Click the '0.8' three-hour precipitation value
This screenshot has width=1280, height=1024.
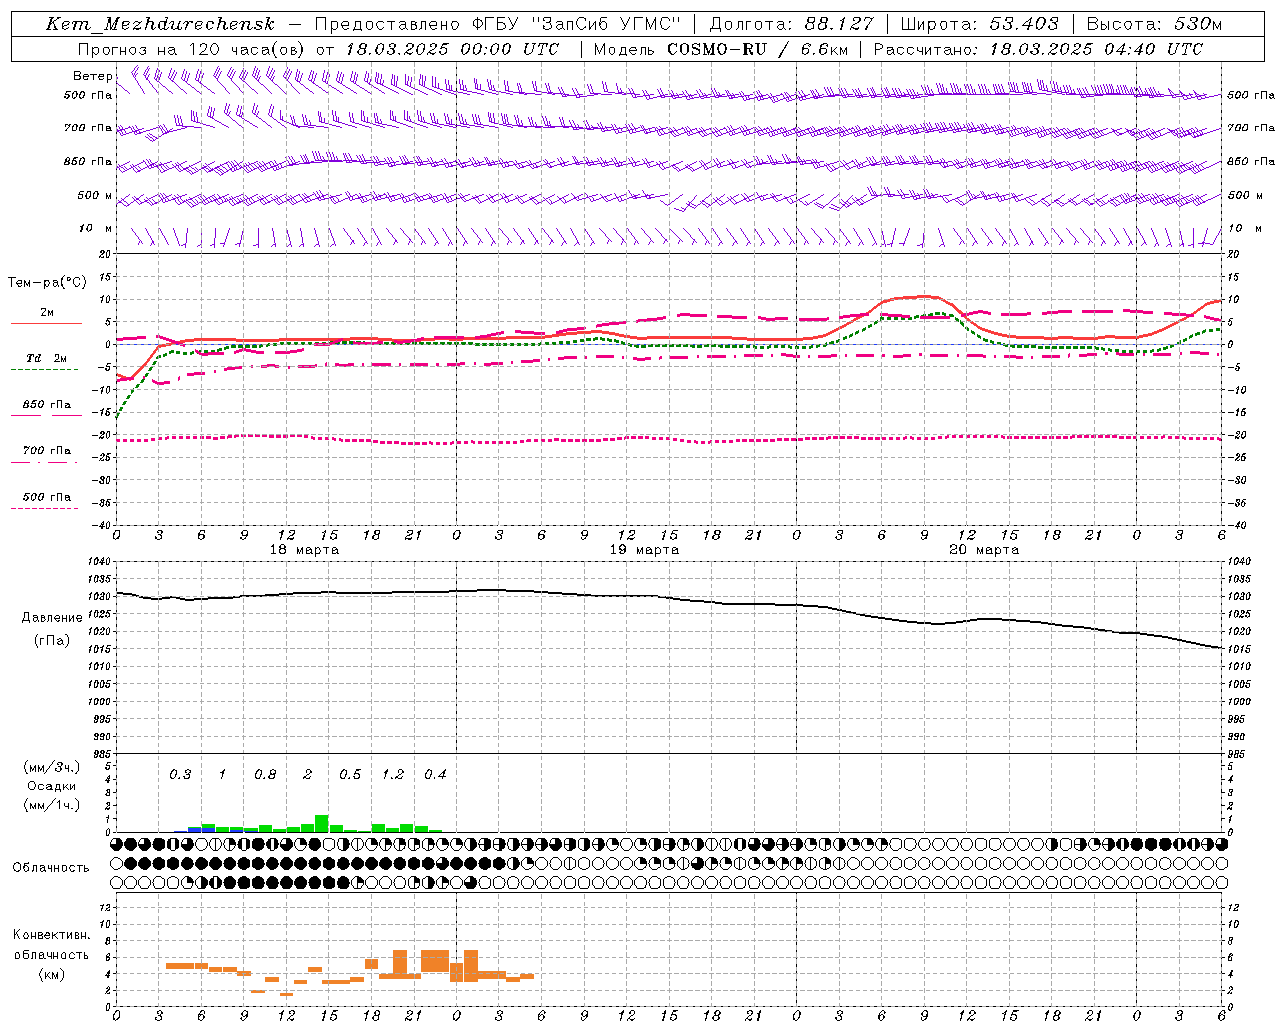click(x=265, y=775)
